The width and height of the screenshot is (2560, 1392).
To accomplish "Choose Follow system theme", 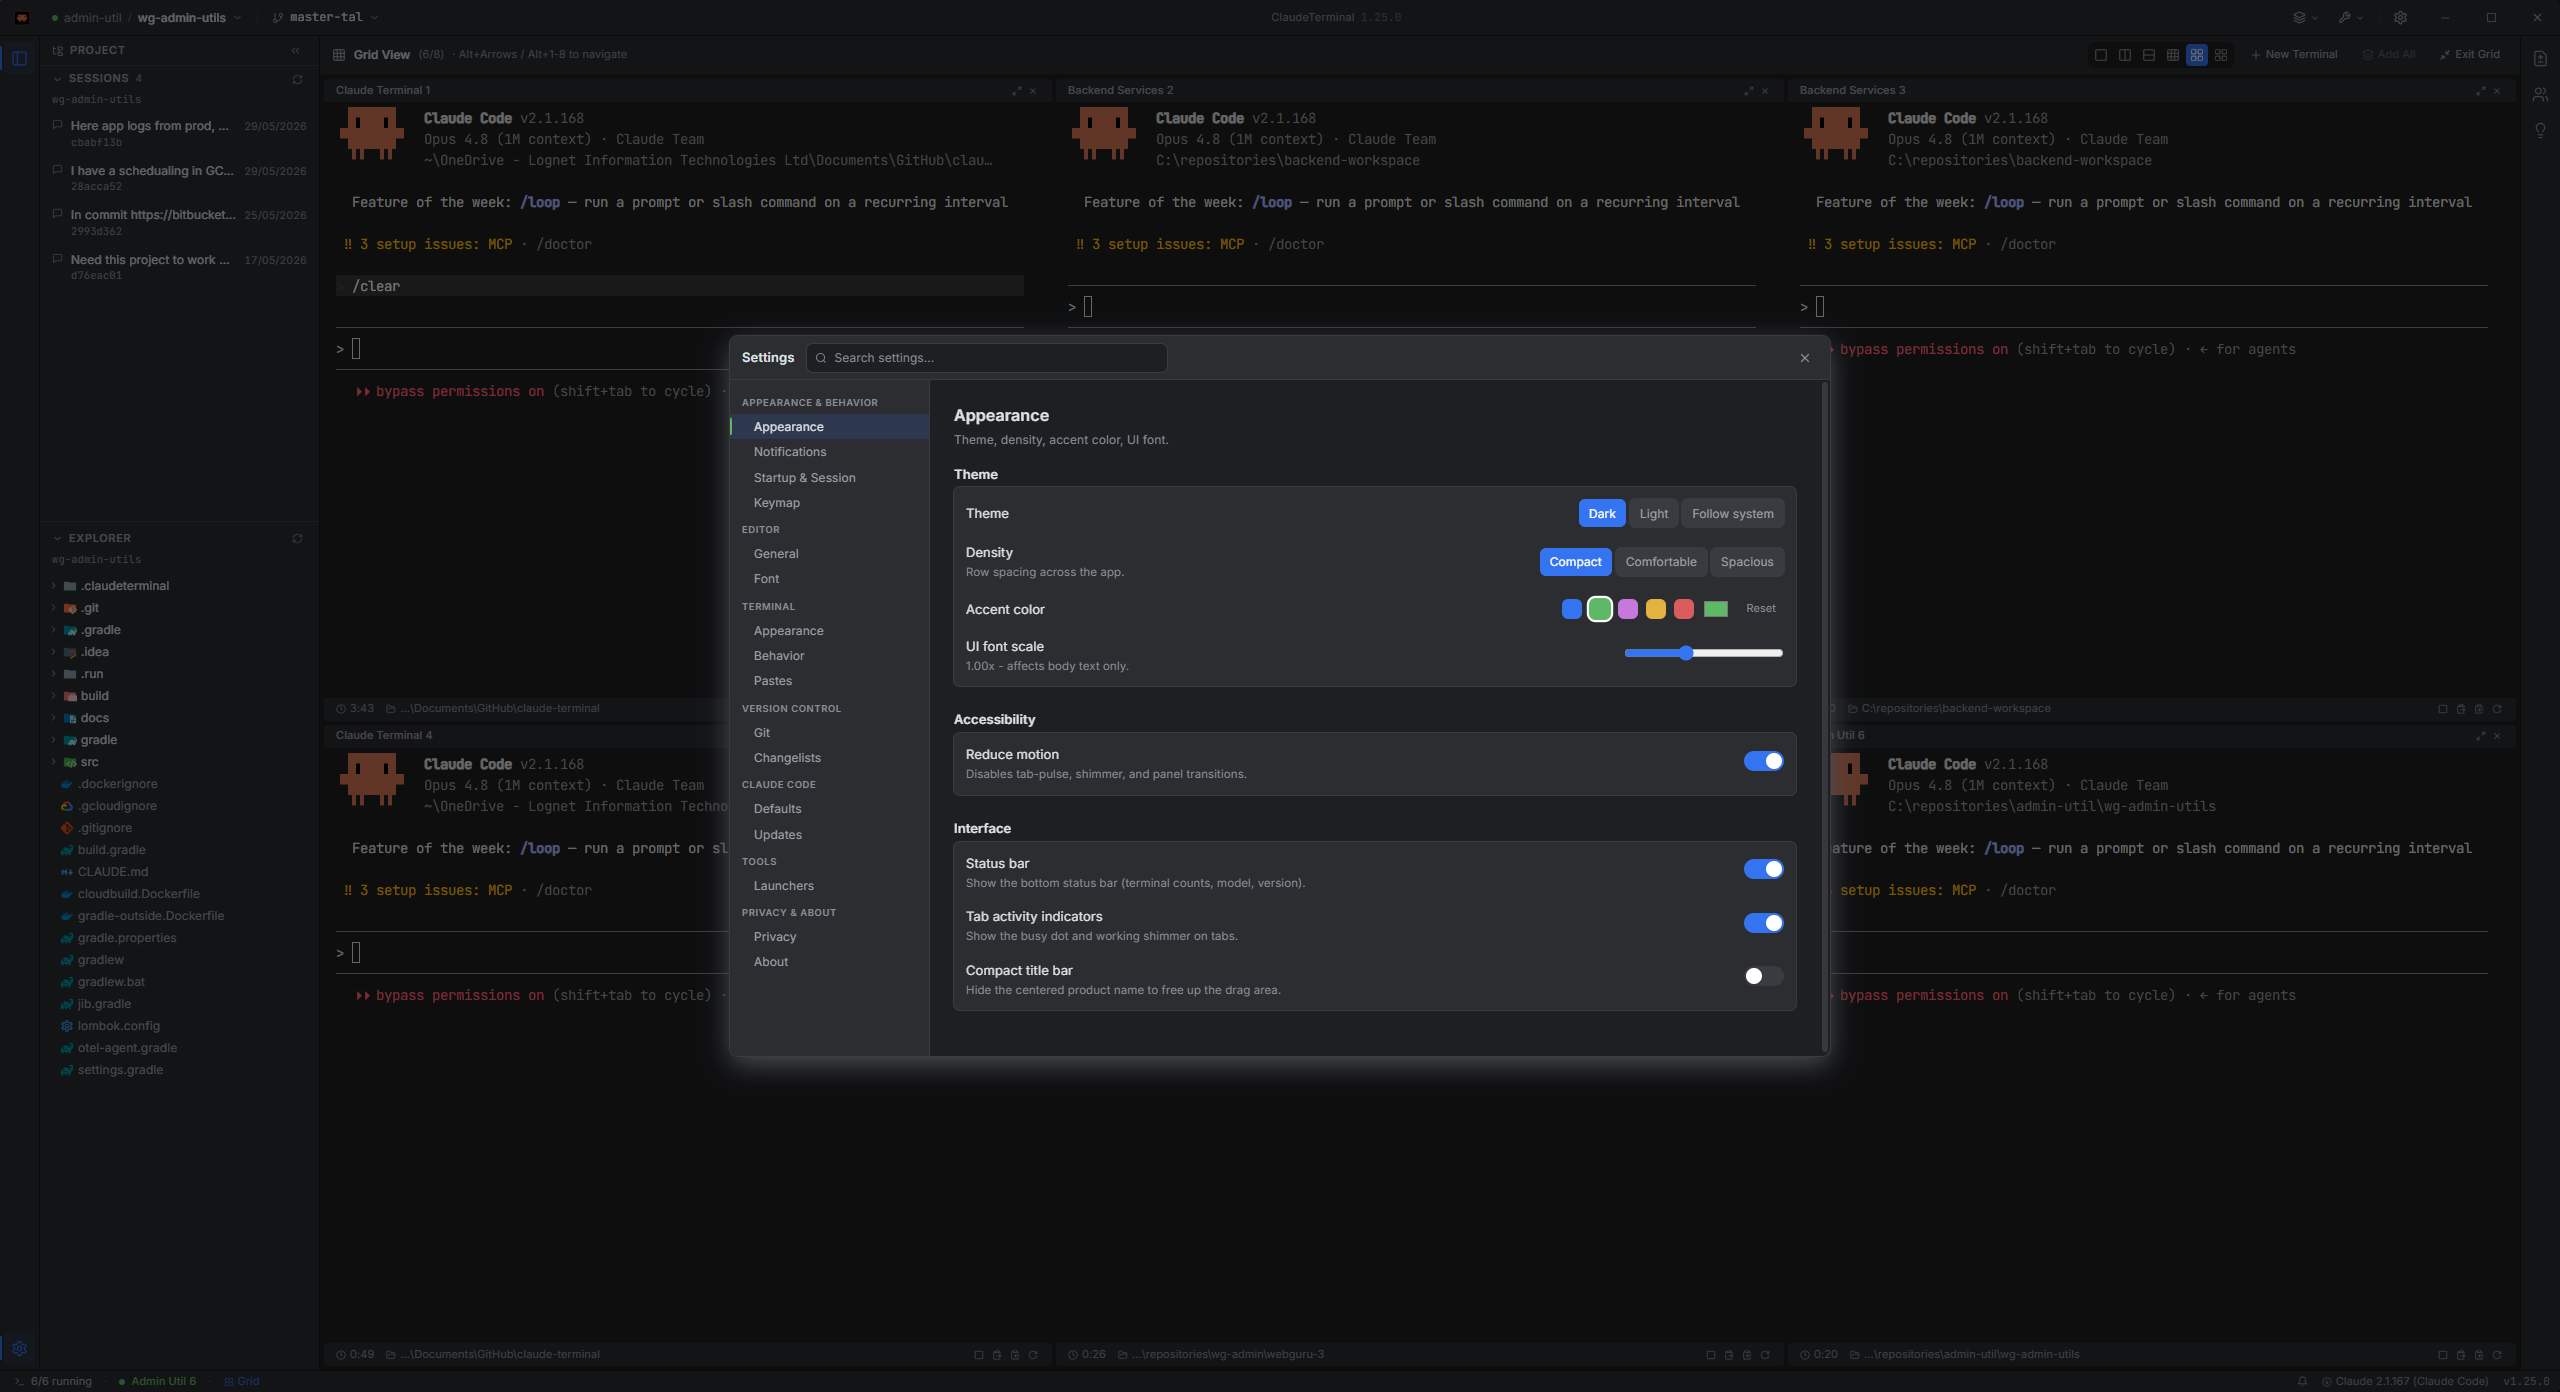I will (x=1733, y=514).
